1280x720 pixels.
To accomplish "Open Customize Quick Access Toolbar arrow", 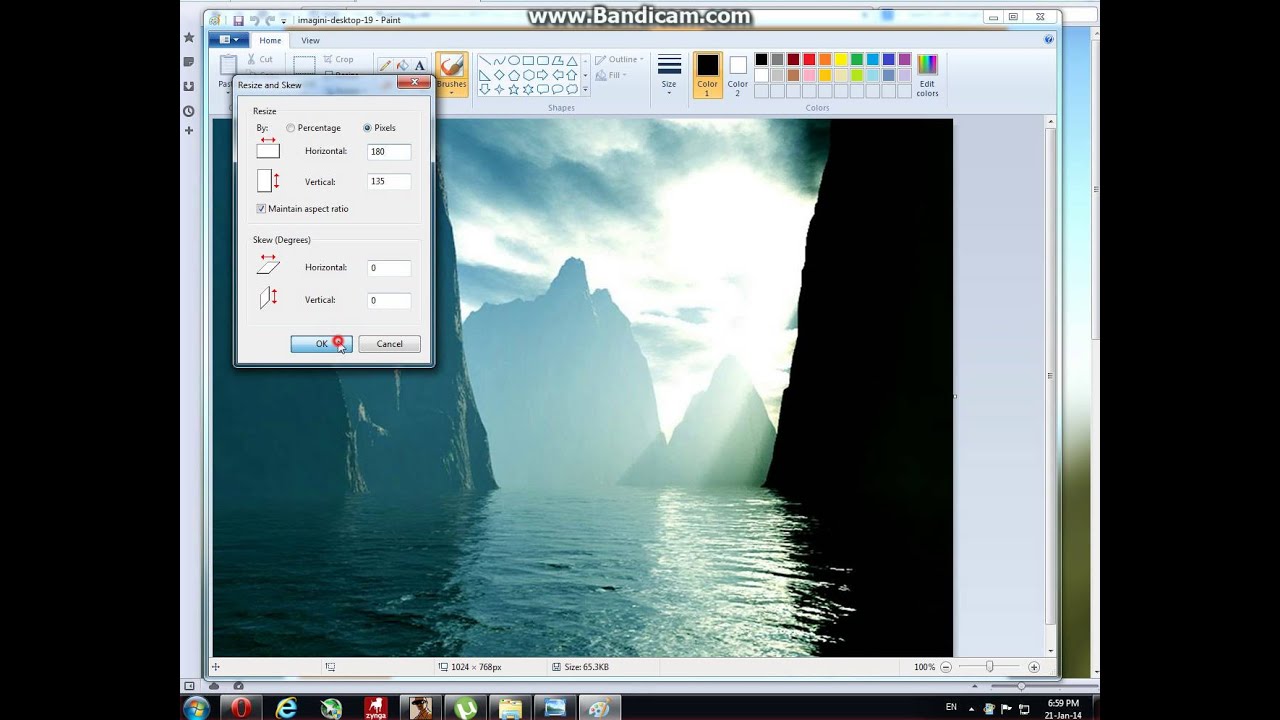I will [284, 21].
